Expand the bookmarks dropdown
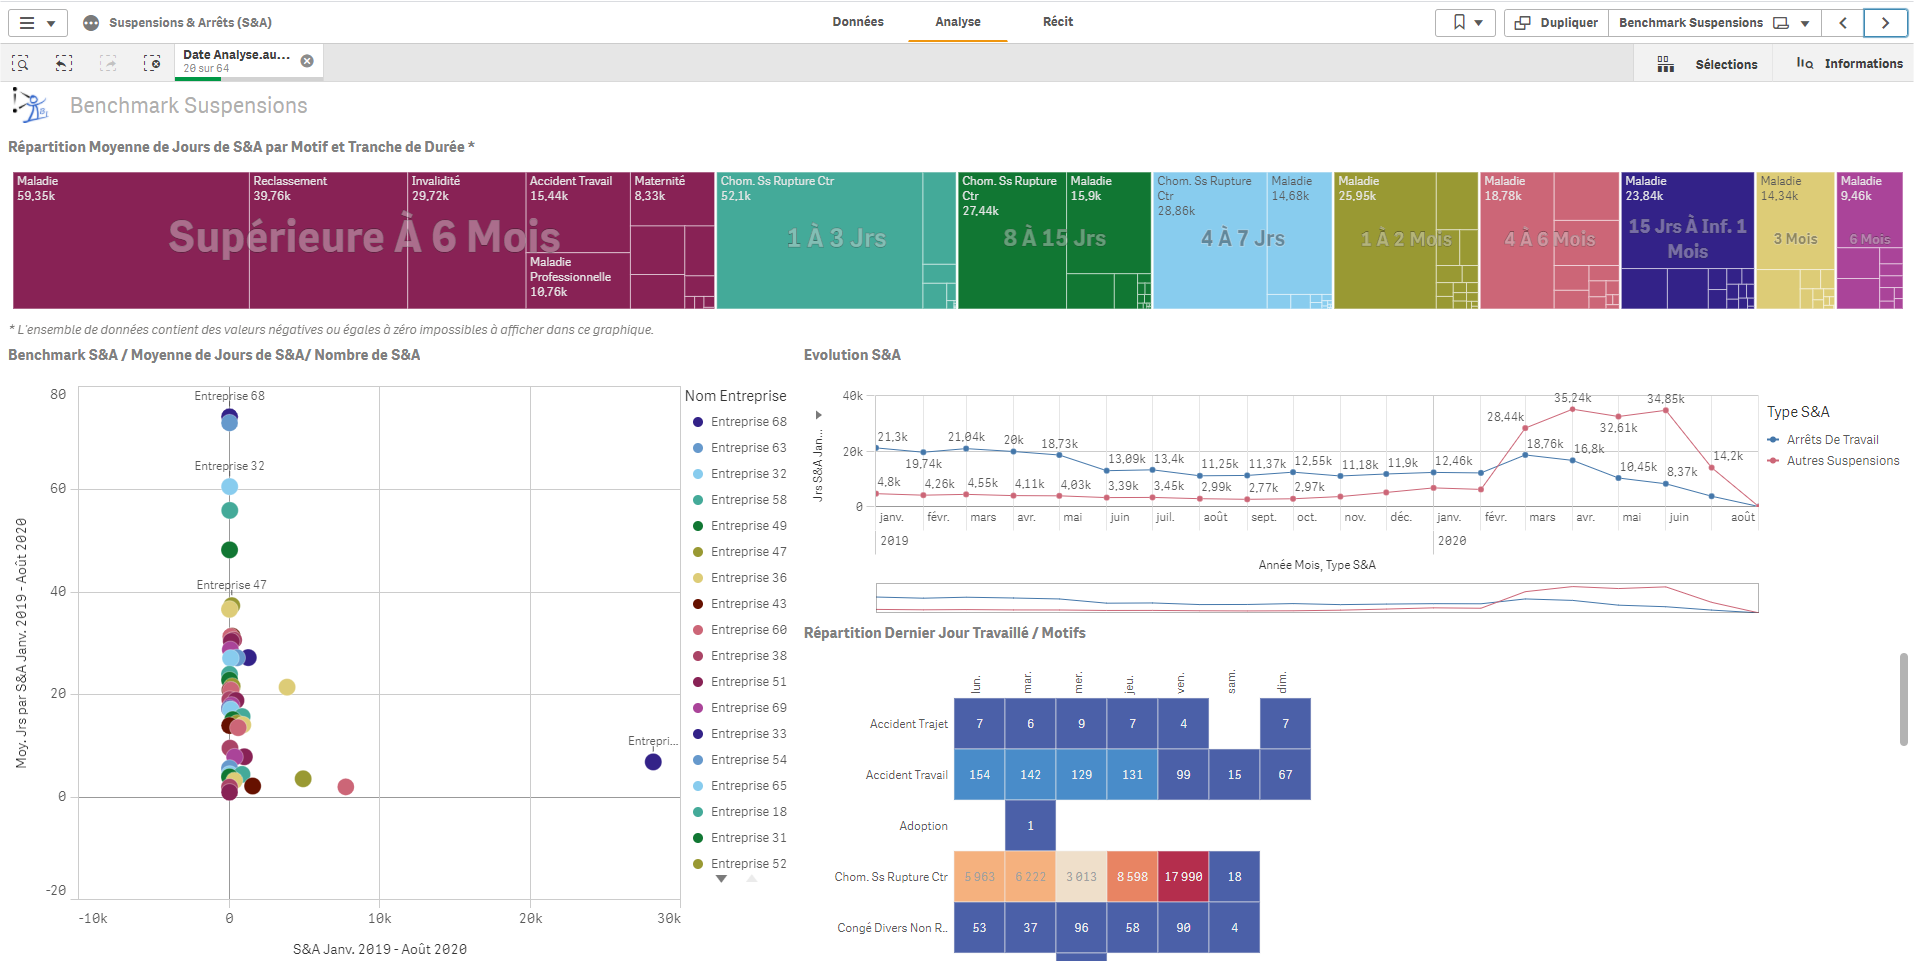1914x968 pixels. pyautogui.click(x=1466, y=23)
